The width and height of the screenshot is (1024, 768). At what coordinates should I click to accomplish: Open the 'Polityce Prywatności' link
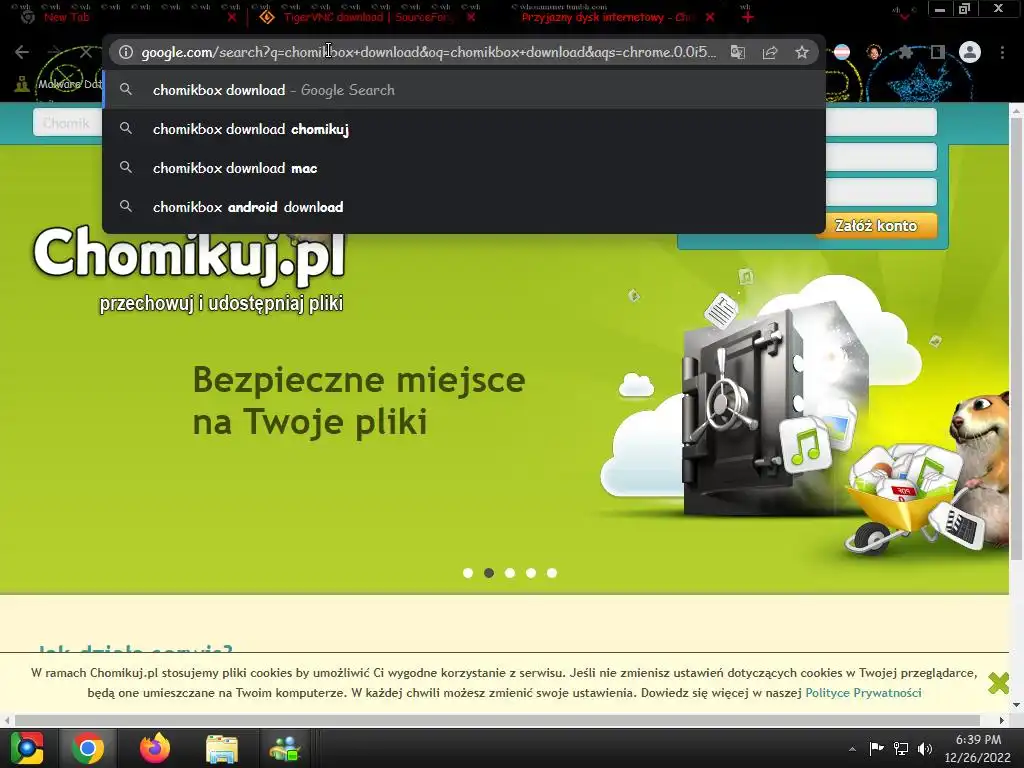[863, 692]
